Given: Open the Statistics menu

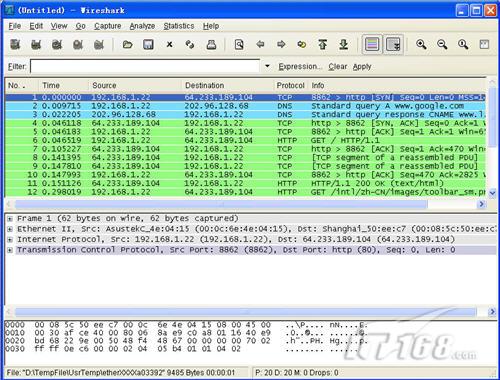Looking at the screenshot, I should point(179,26).
